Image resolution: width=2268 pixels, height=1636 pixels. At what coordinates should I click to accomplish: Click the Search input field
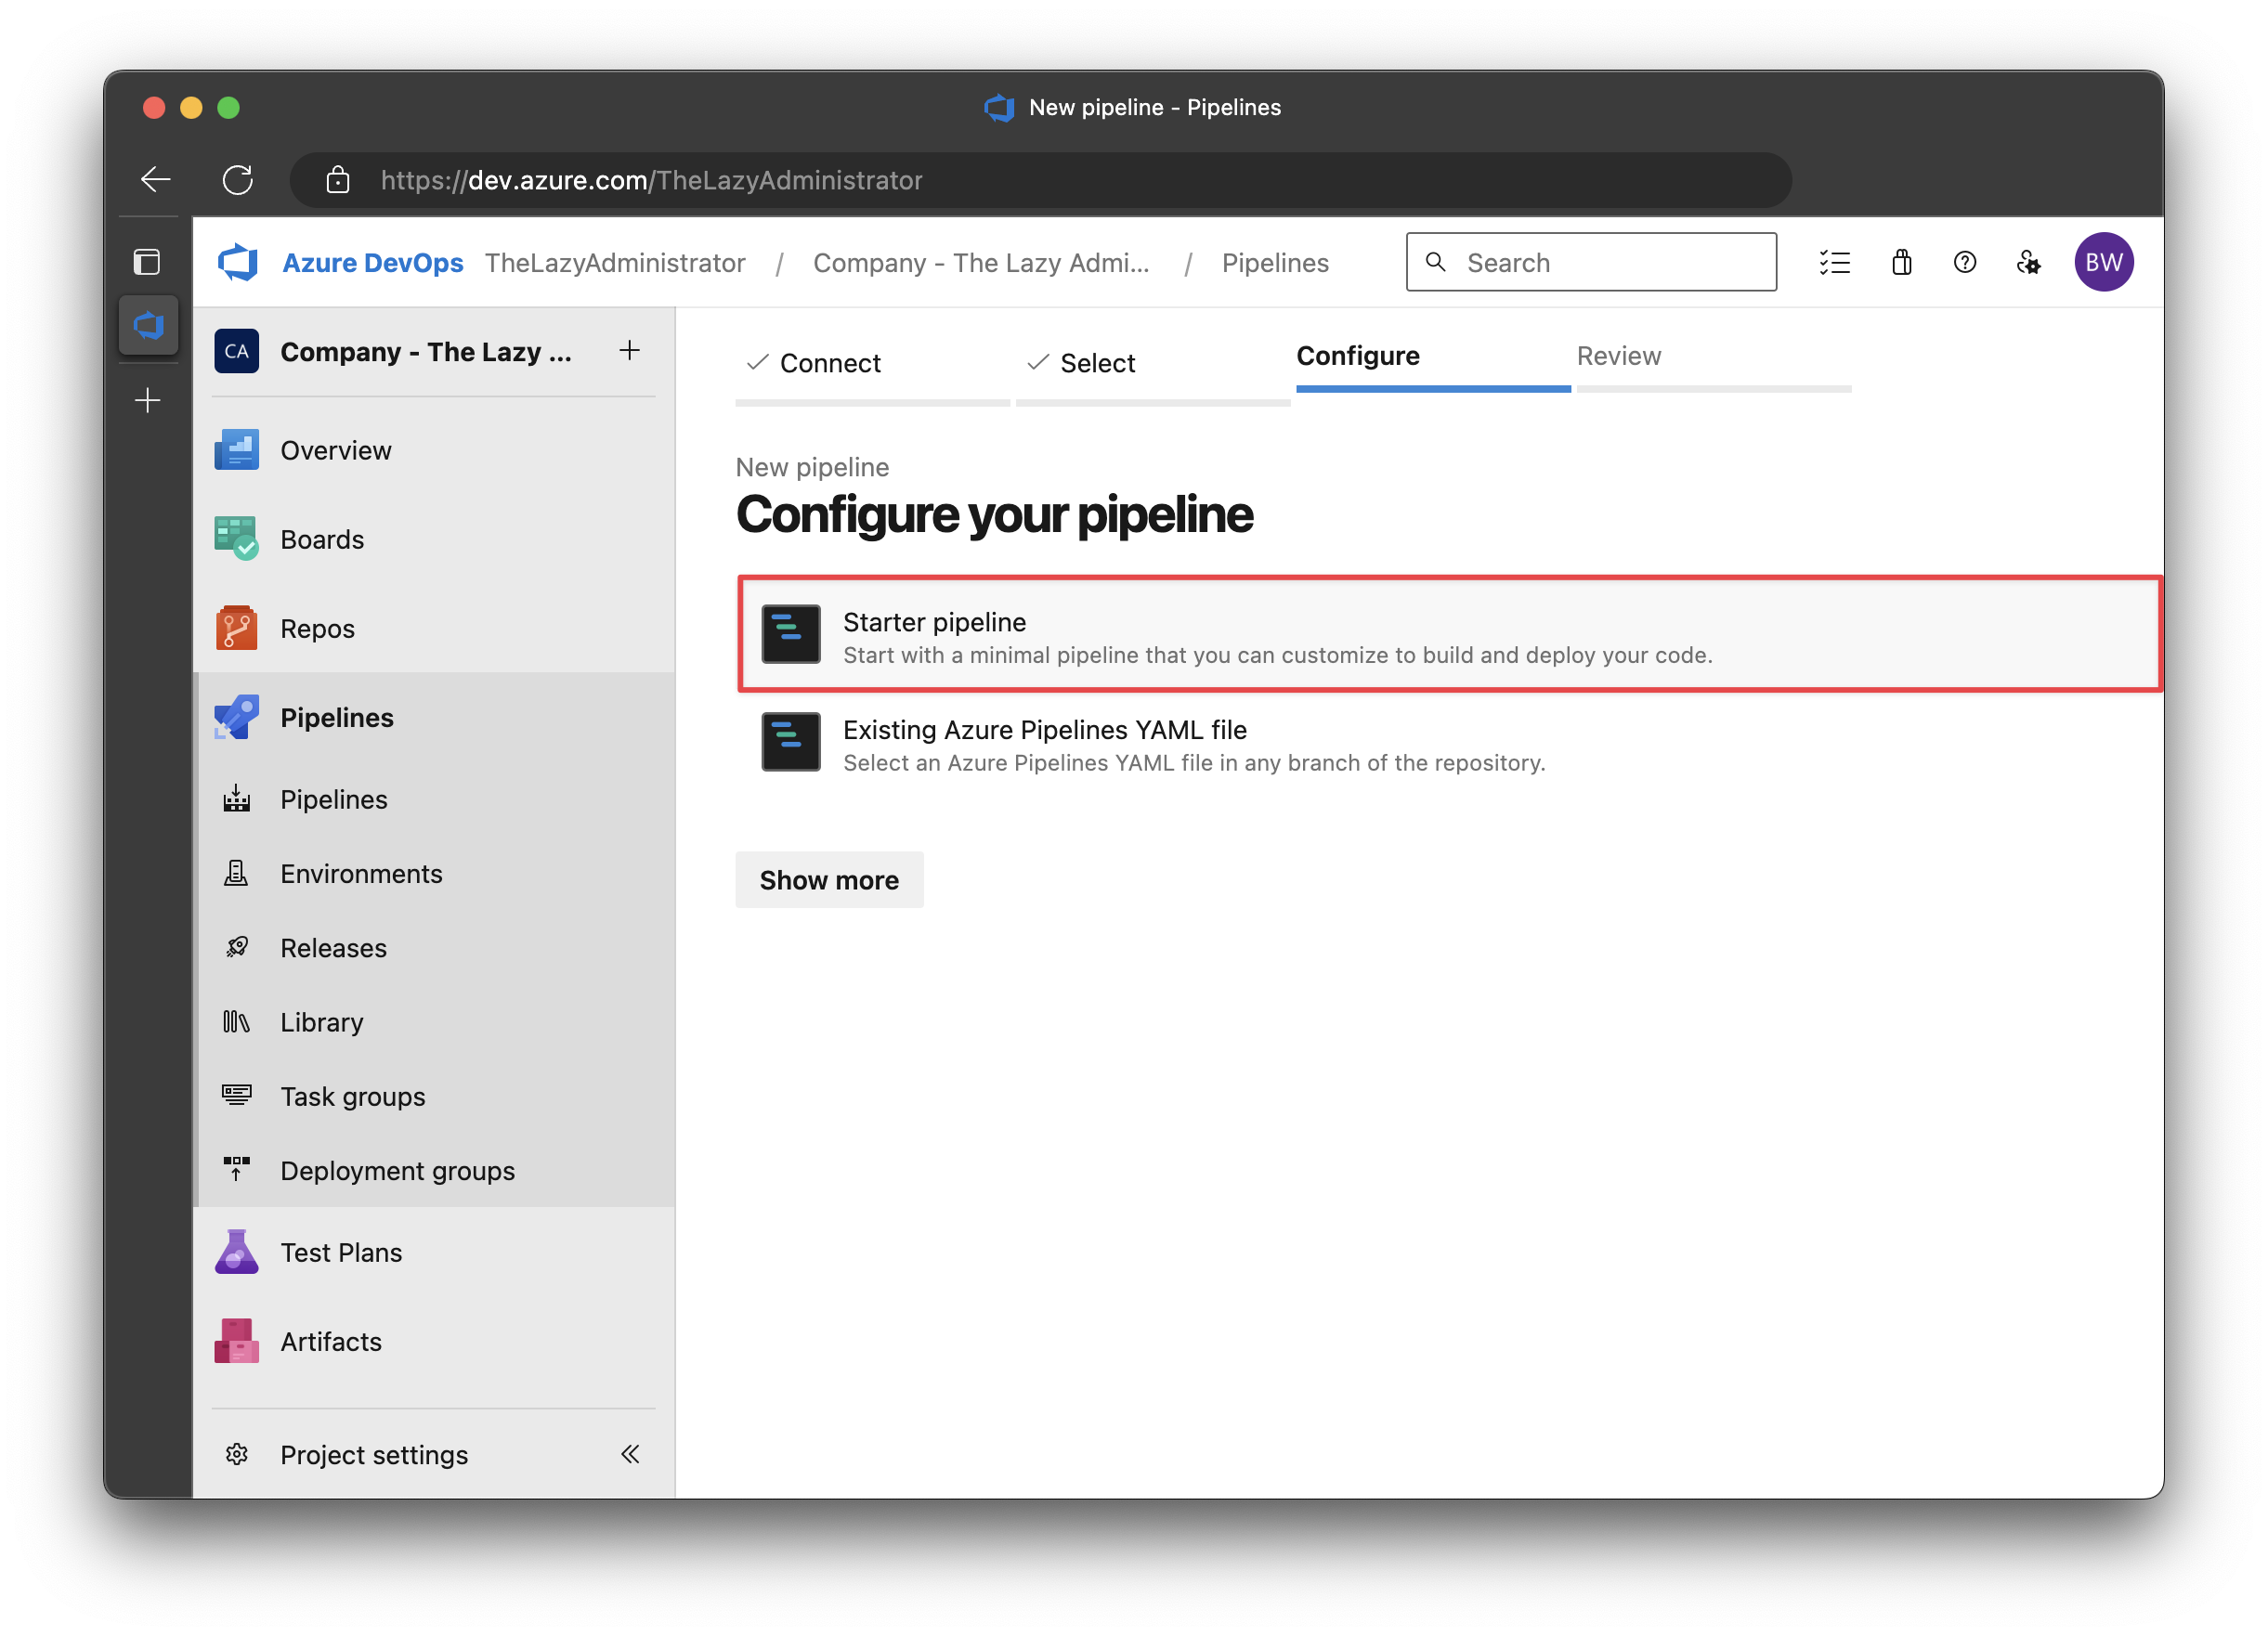point(1591,262)
